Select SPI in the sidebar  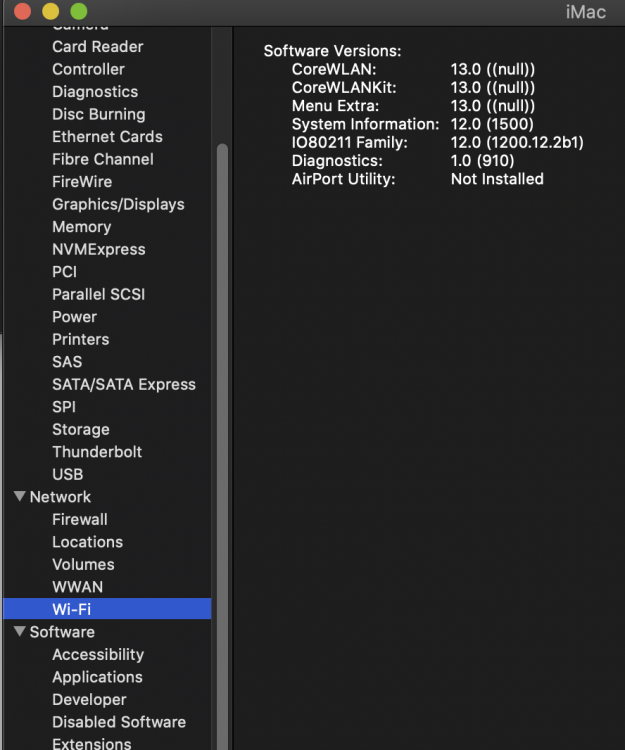tap(64, 407)
